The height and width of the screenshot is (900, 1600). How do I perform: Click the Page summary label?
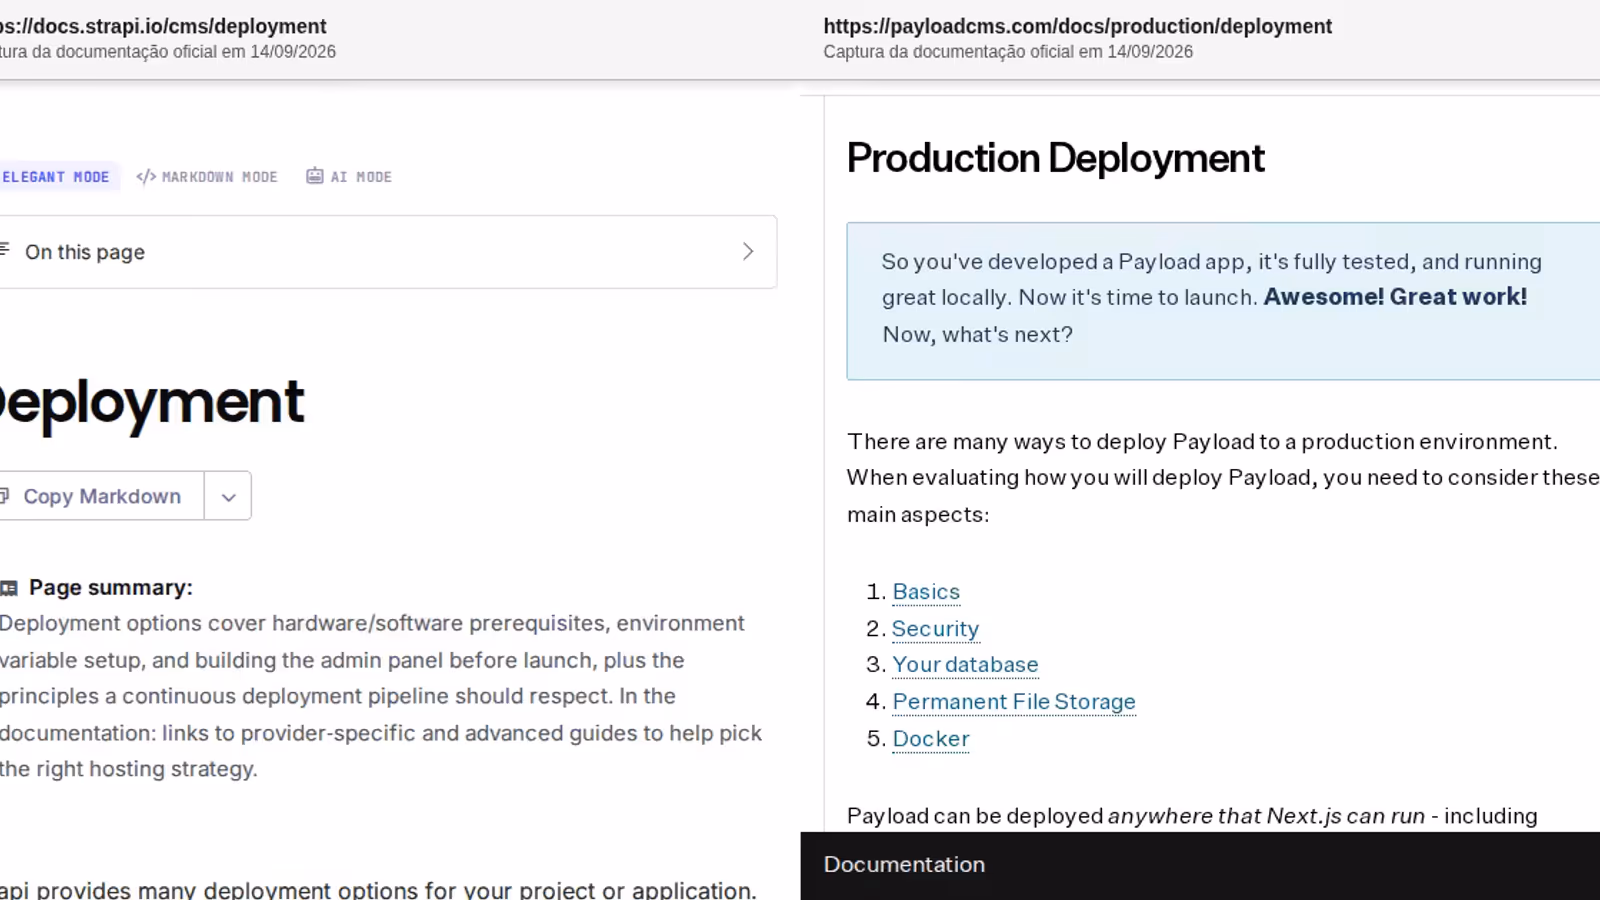[111, 588]
